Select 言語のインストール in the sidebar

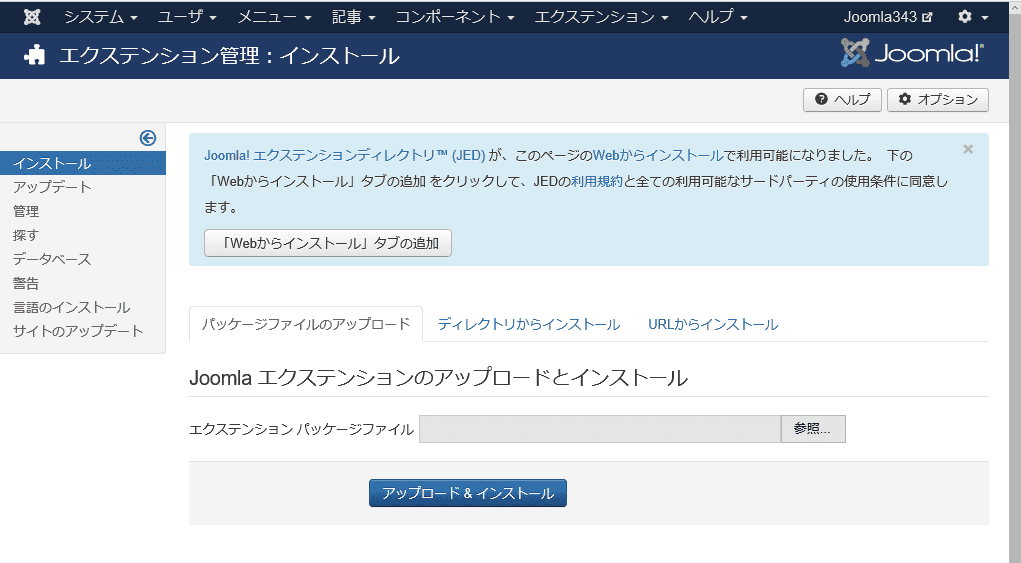[72, 307]
